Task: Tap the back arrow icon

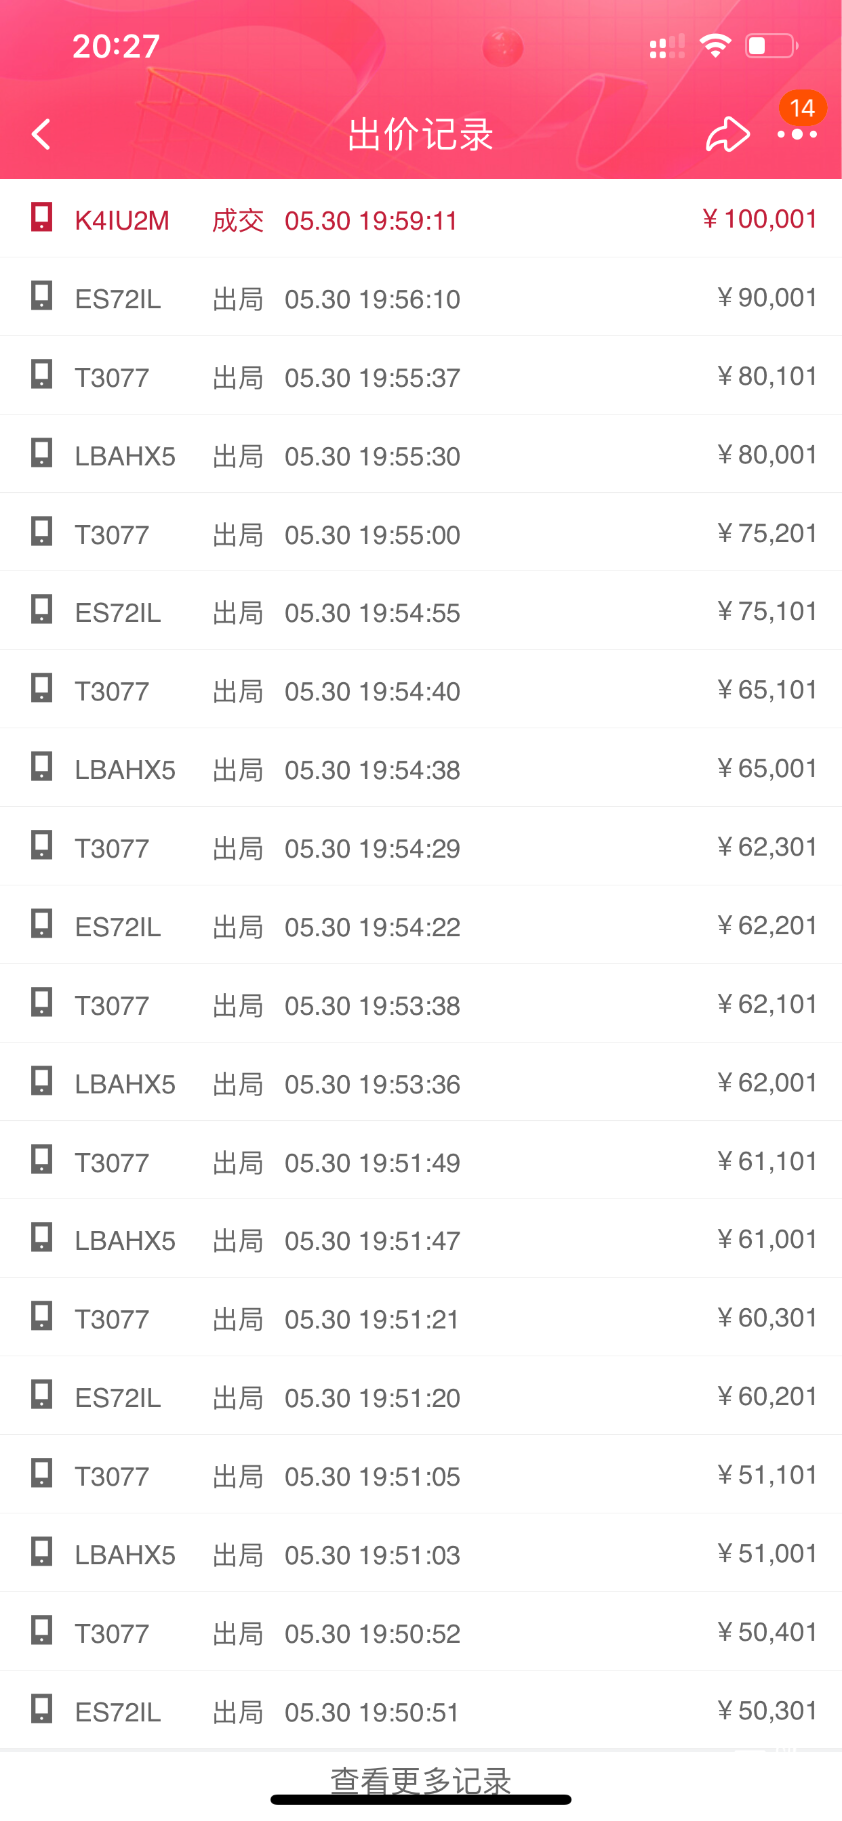Action: tap(41, 134)
